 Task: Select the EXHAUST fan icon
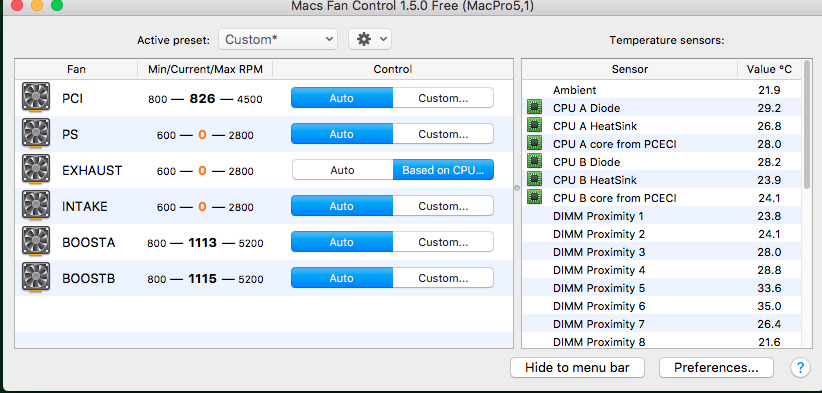pyautogui.click(x=36, y=170)
